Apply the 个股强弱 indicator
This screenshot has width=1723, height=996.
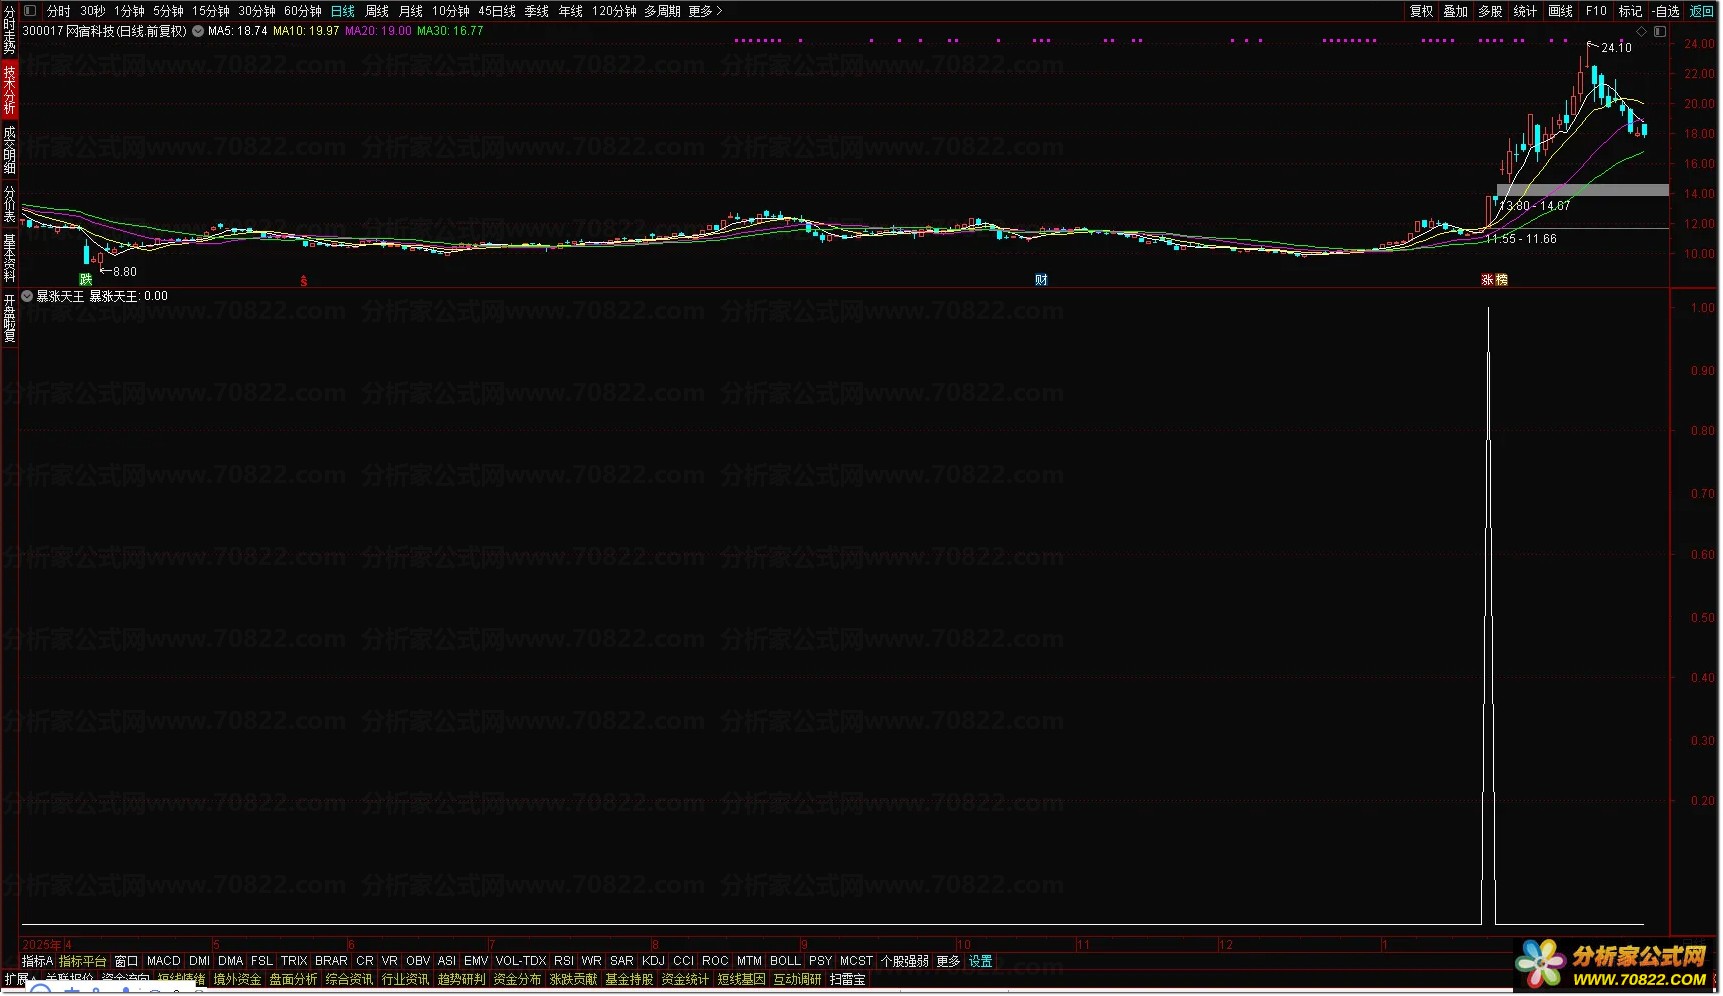tap(904, 961)
